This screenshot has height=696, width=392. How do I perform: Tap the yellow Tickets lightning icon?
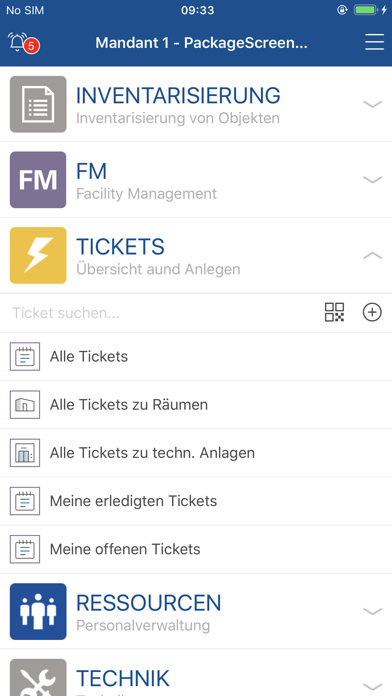click(38, 255)
